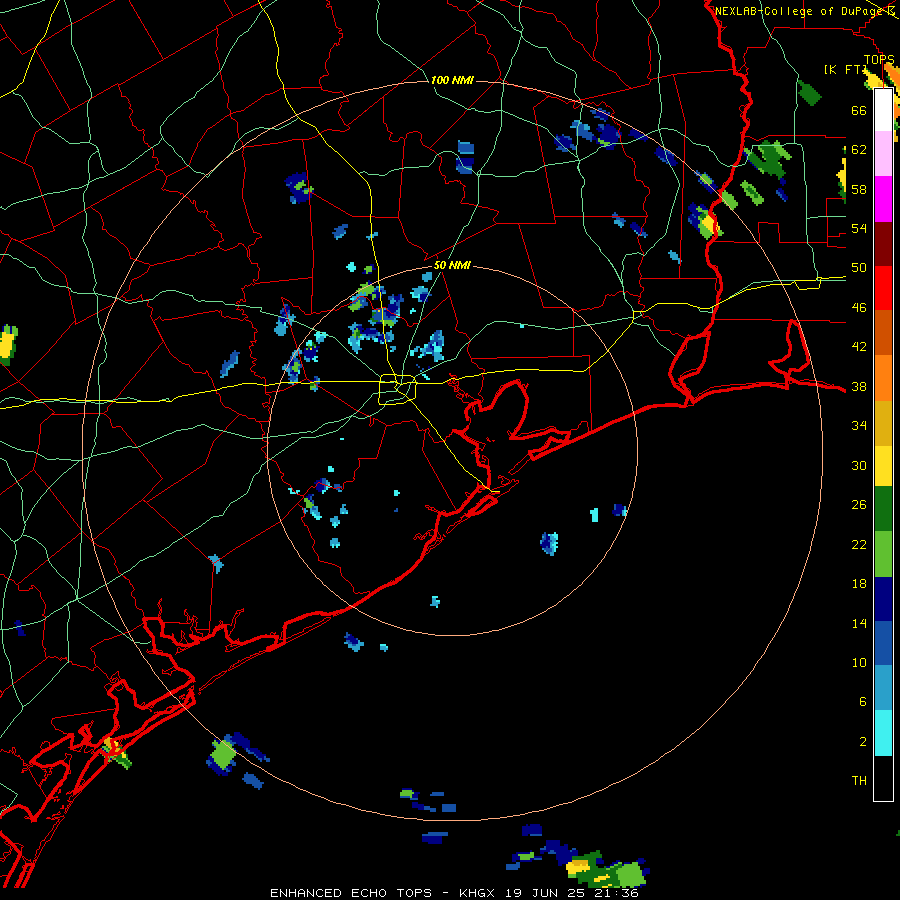Screen dimensions: 900x900
Task: Click the ENHANCED ECHO TOPS caption text
Action: coord(351,893)
